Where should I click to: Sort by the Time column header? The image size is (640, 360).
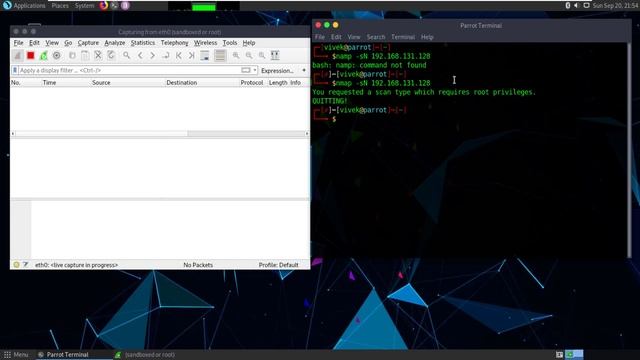point(49,82)
